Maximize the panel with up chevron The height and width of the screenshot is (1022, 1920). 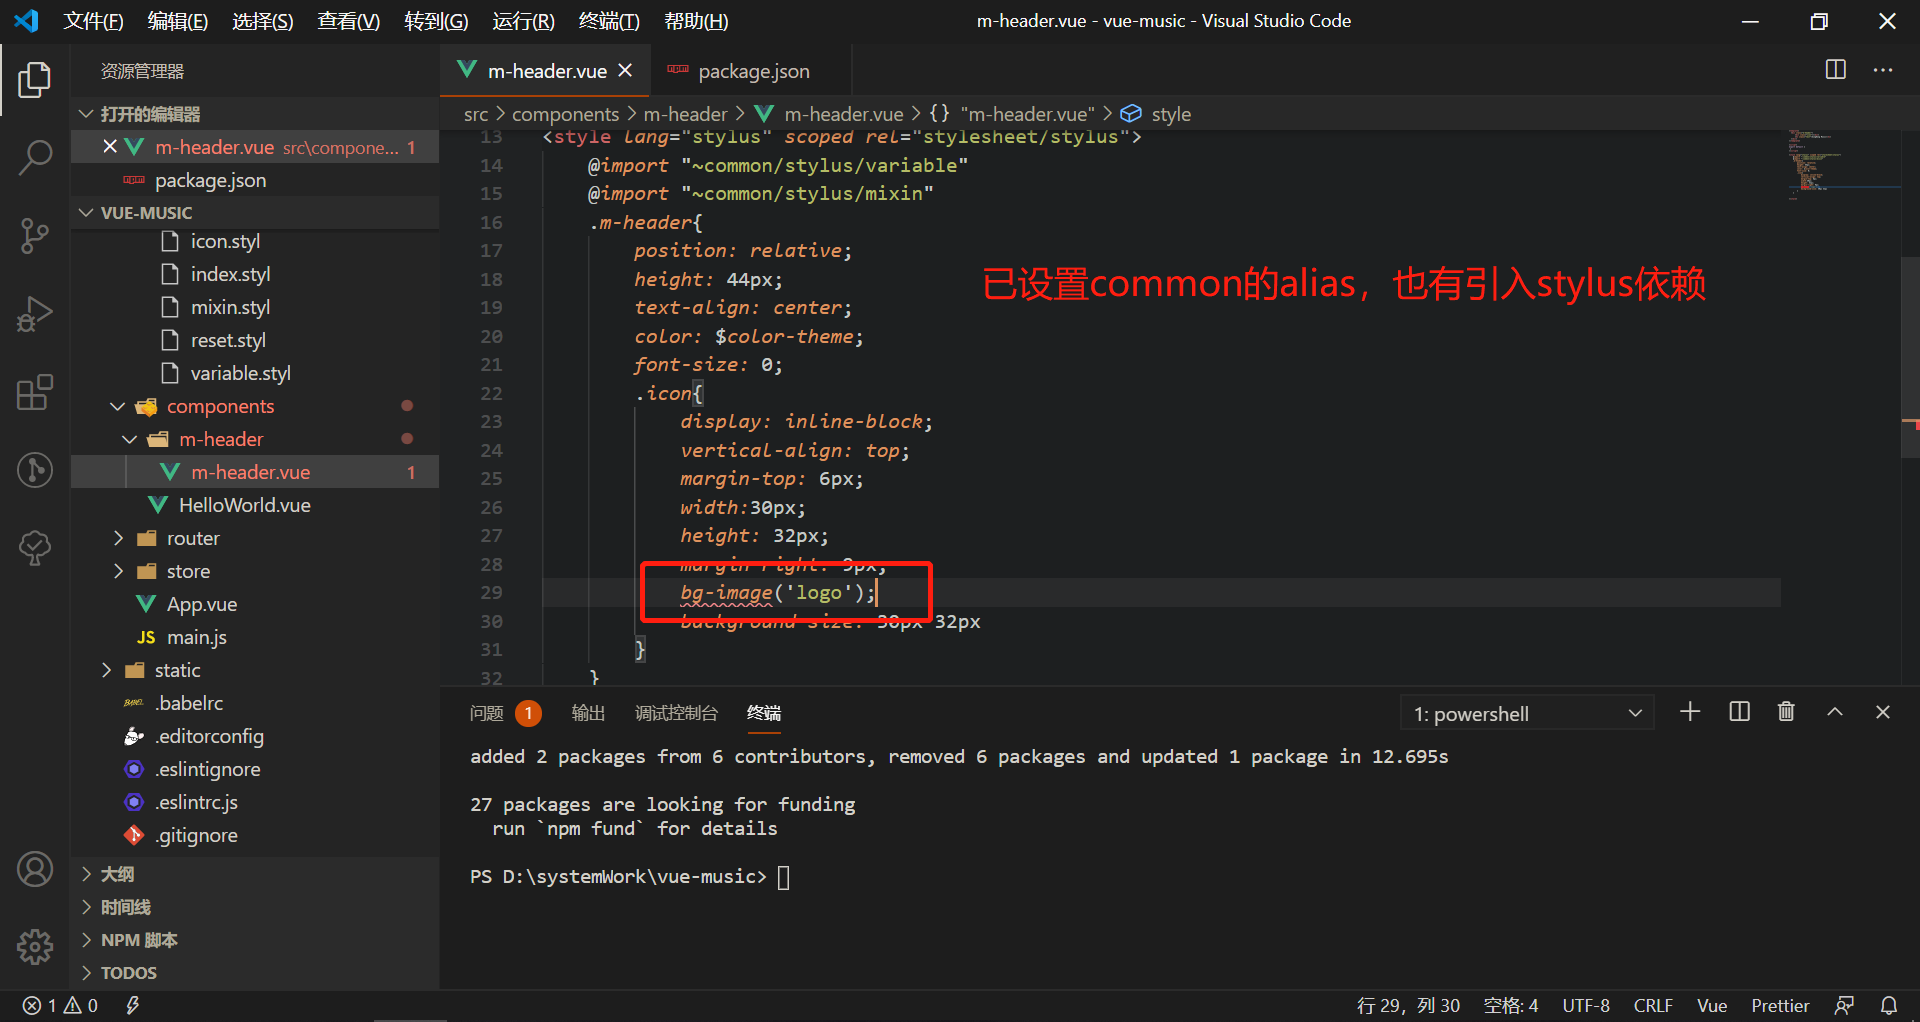pos(1835,712)
